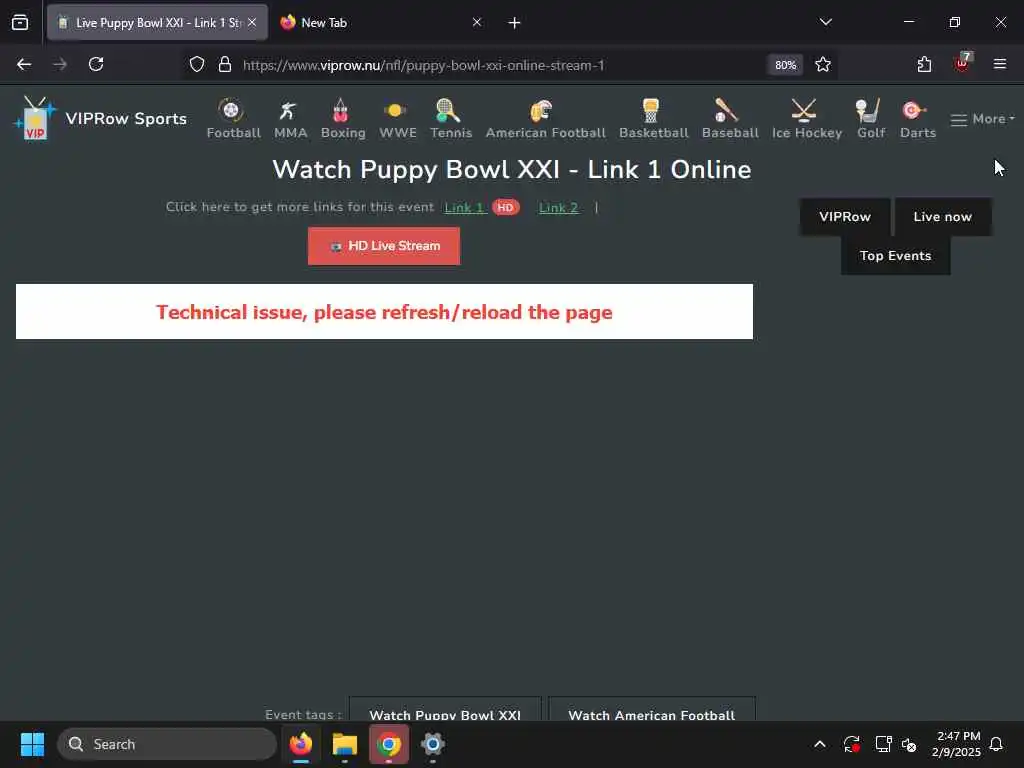
Task: Open the Golf category
Action: click(871, 119)
